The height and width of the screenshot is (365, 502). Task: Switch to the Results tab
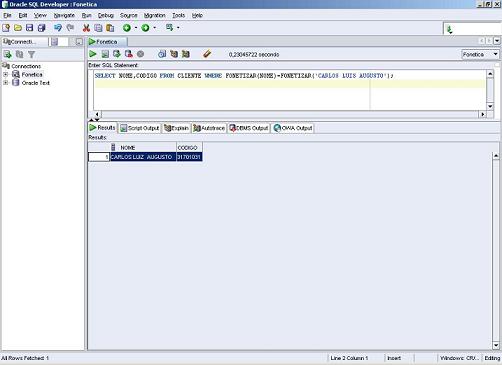pyautogui.click(x=102, y=128)
